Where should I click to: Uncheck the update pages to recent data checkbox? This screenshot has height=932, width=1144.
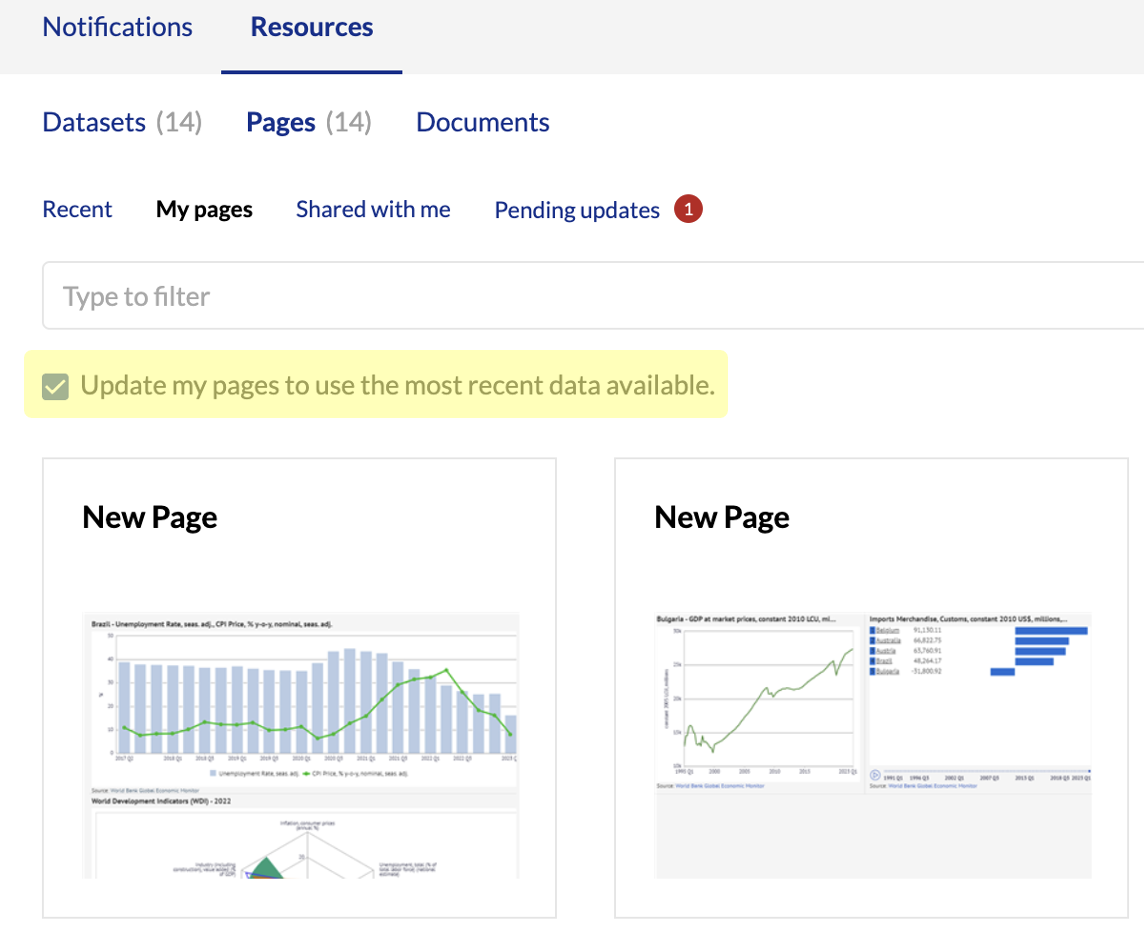pyautogui.click(x=55, y=386)
